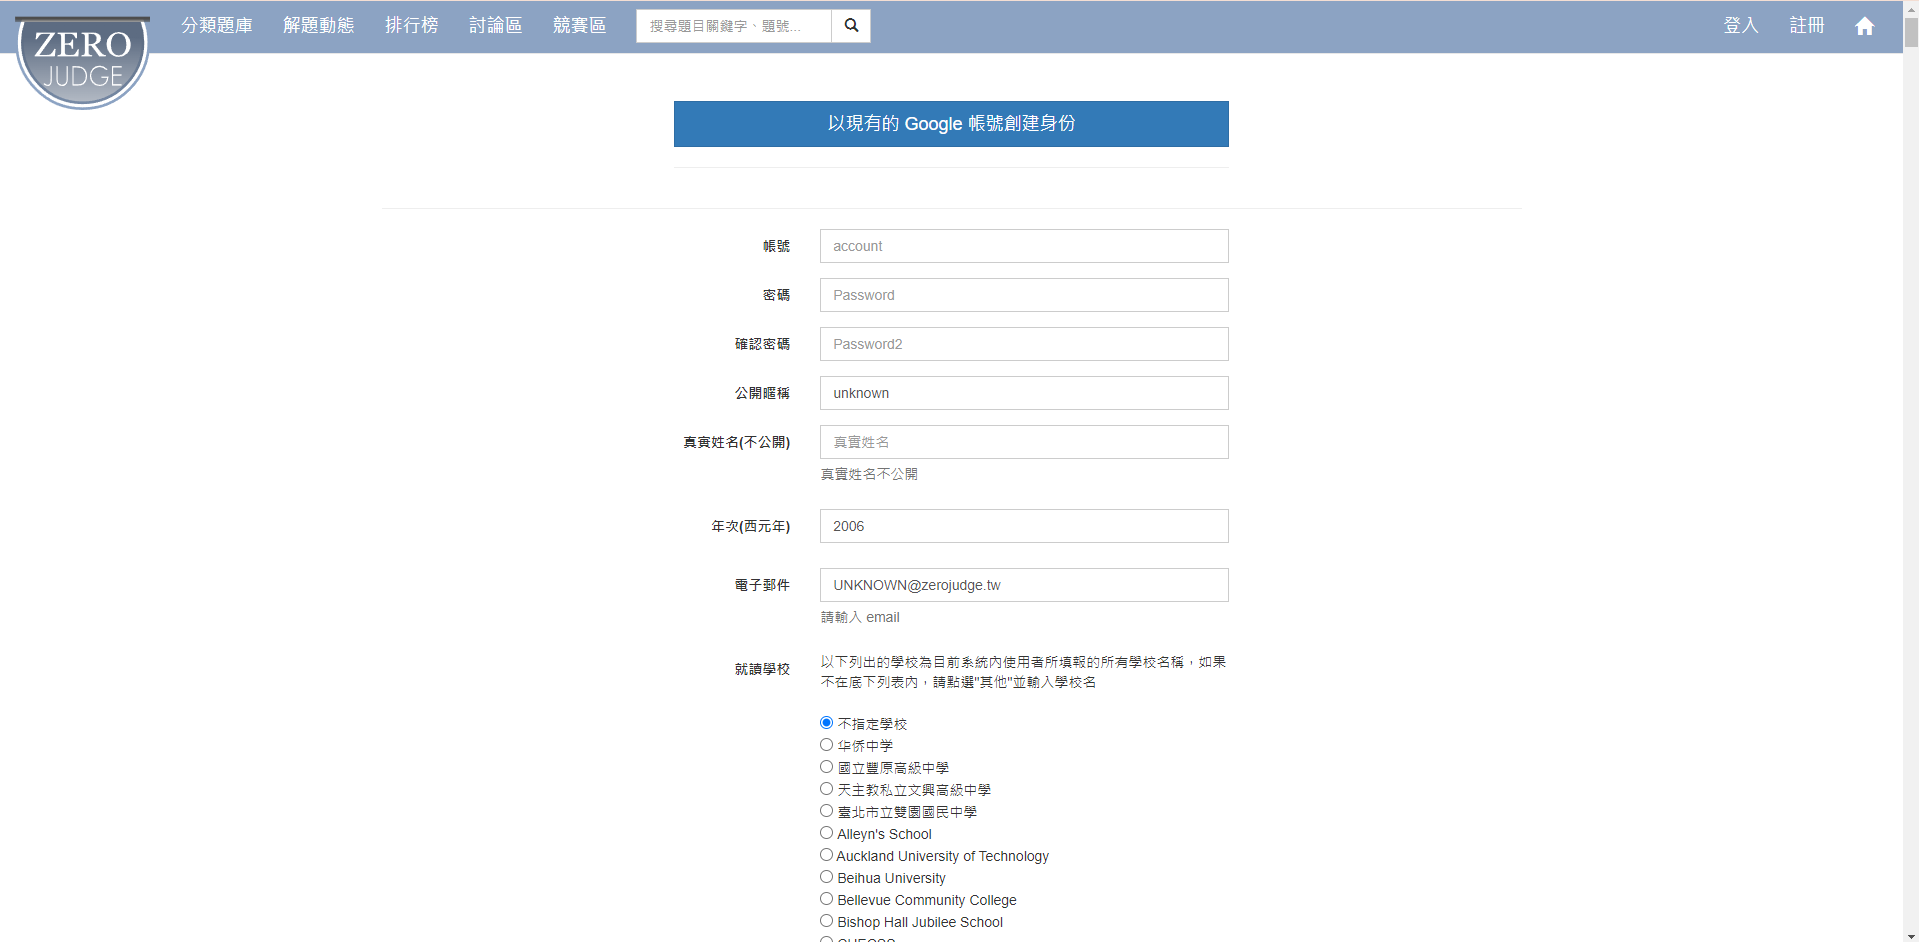Click the 登入 login link
Image resolution: width=1919 pixels, height=942 pixels.
click(x=1740, y=26)
